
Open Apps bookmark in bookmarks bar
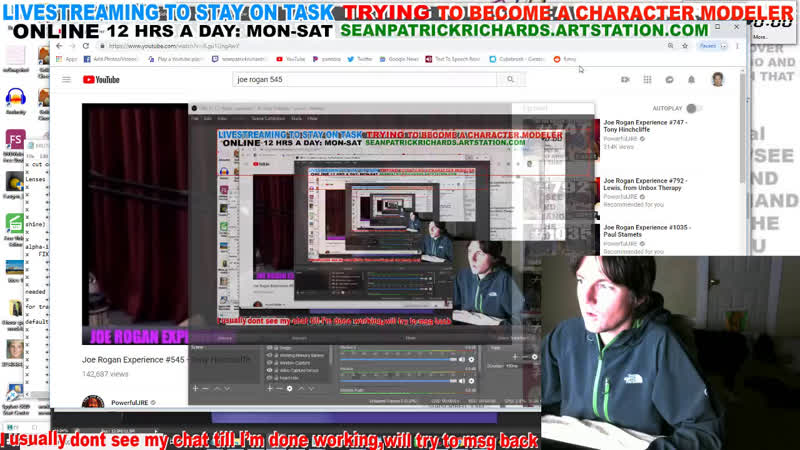tap(67, 59)
